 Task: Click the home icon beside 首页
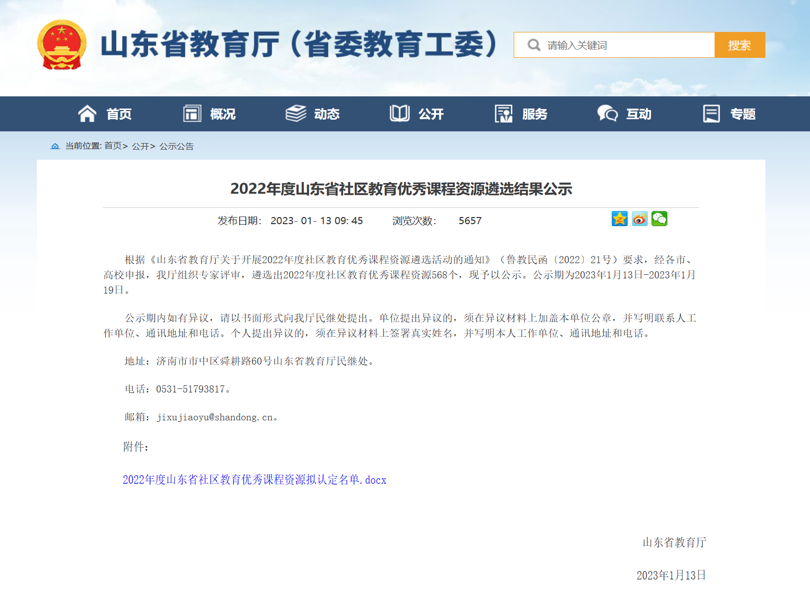(87, 114)
